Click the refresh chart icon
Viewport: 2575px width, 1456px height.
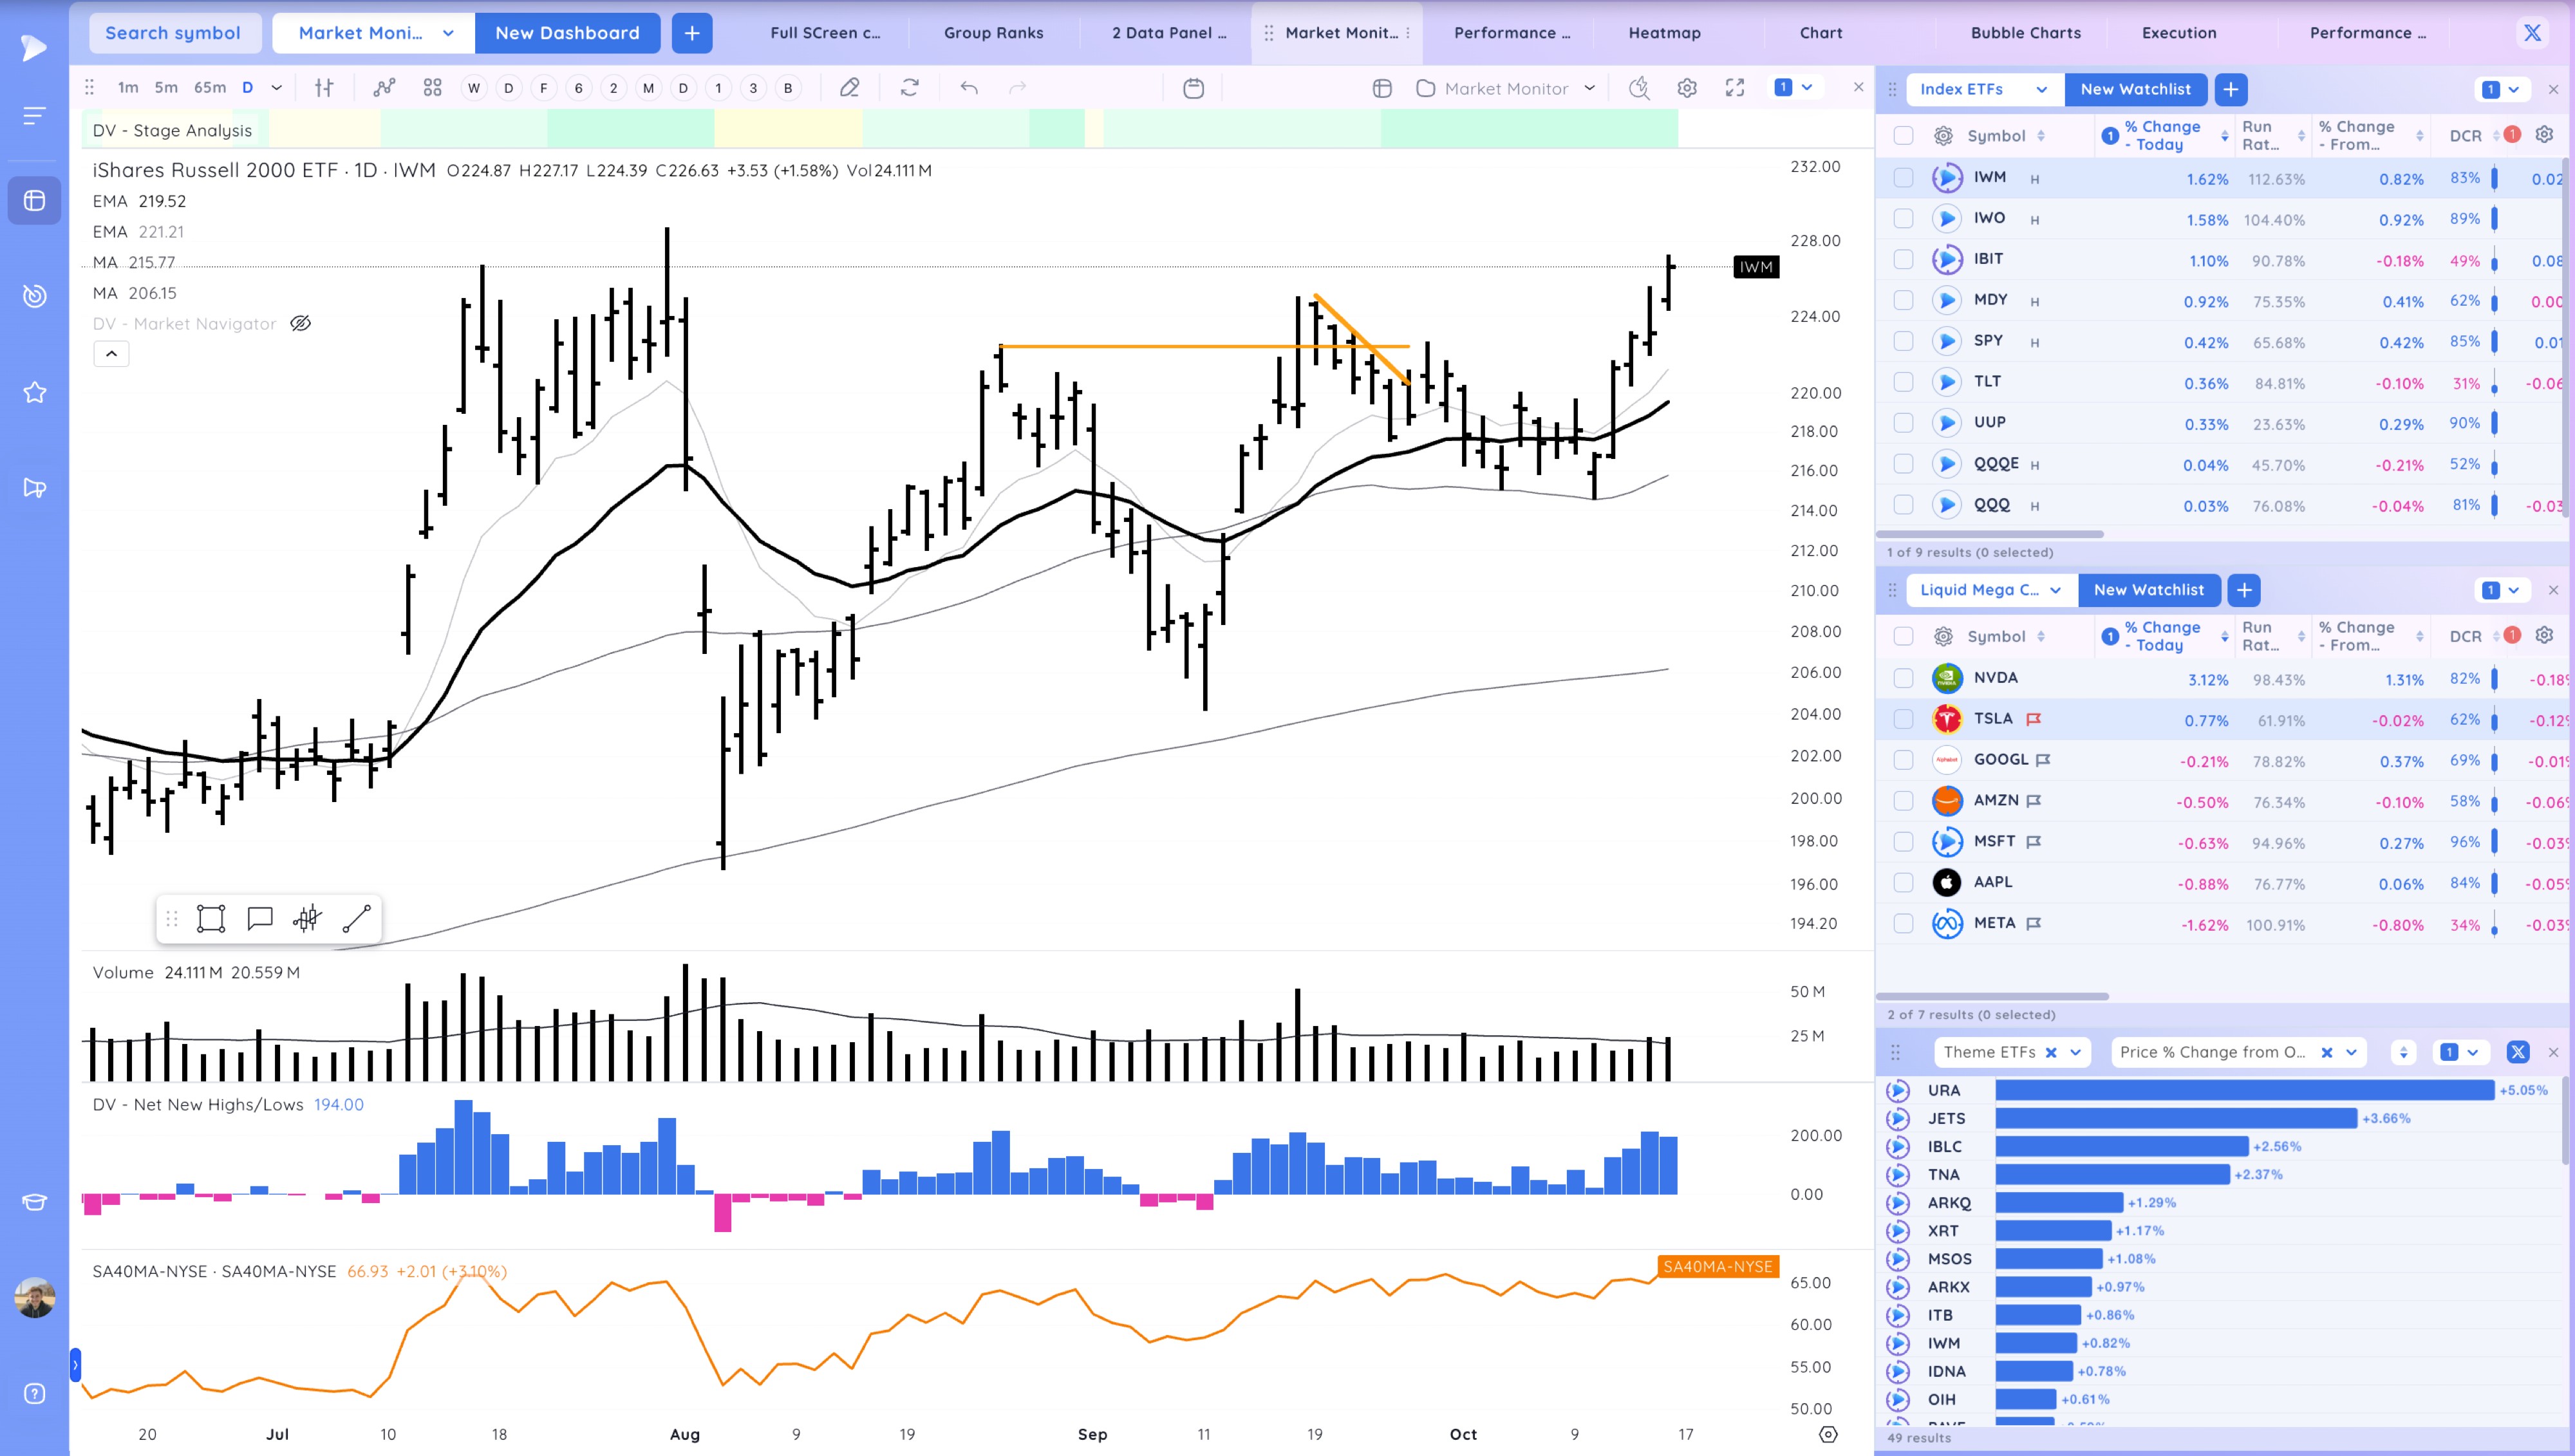(x=909, y=88)
